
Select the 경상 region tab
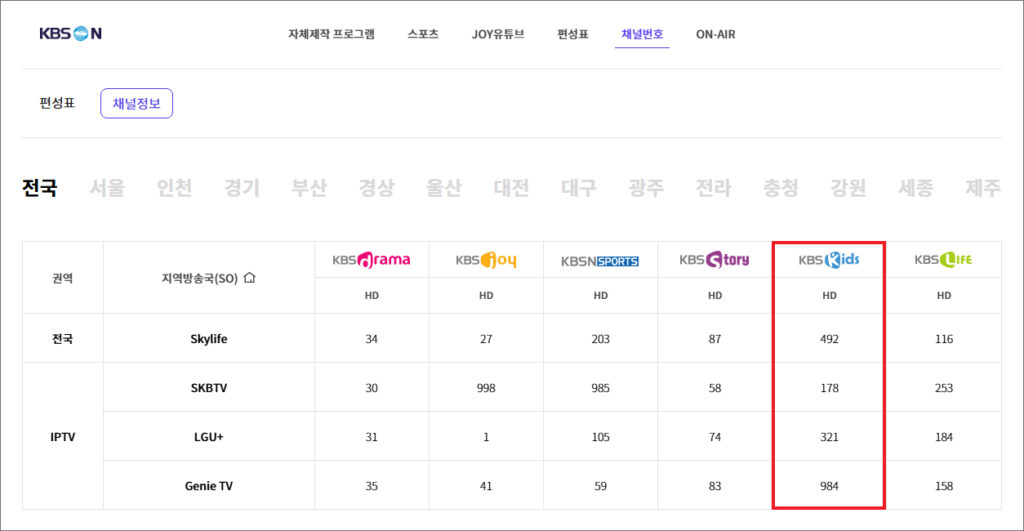coord(377,188)
